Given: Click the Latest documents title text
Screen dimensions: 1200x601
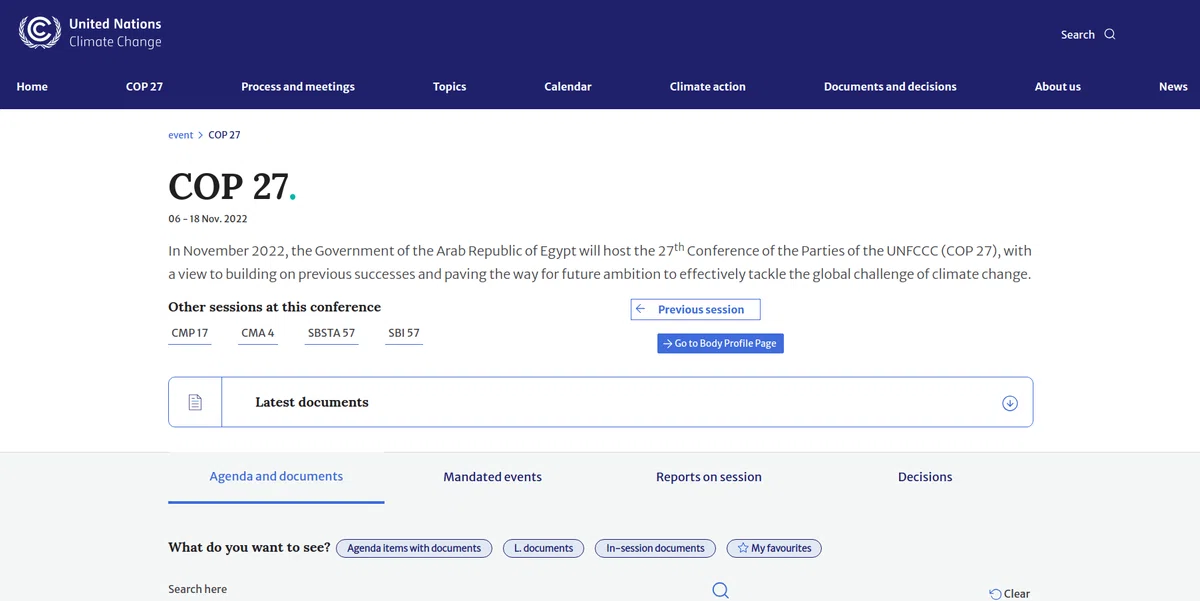Looking at the screenshot, I should [x=312, y=402].
